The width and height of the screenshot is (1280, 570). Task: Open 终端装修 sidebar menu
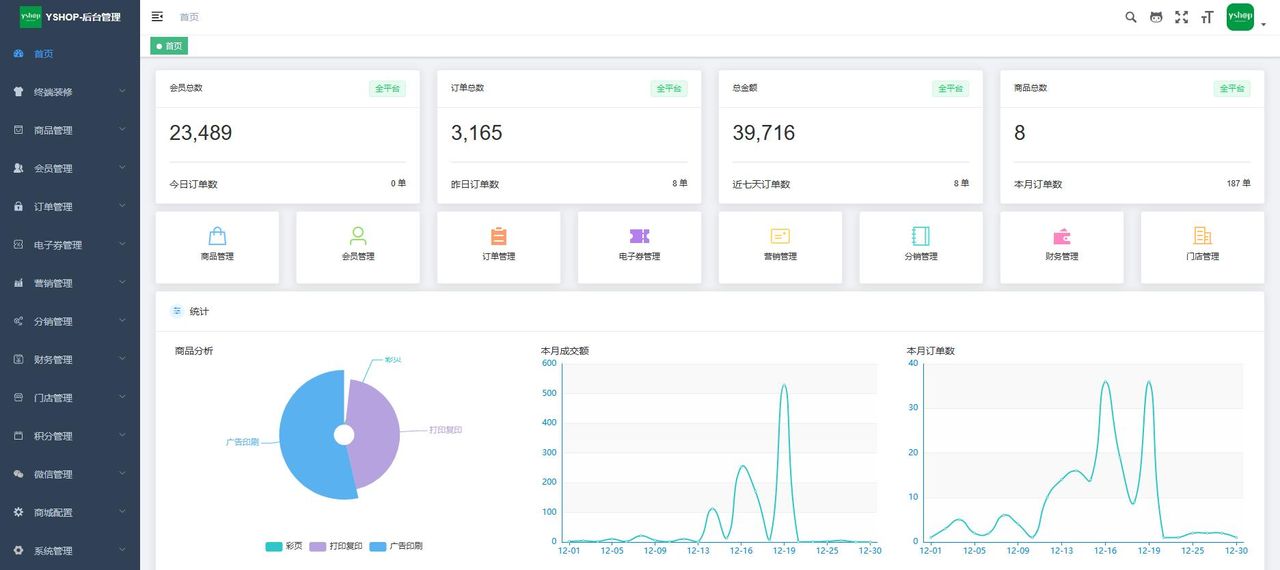[70, 92]
